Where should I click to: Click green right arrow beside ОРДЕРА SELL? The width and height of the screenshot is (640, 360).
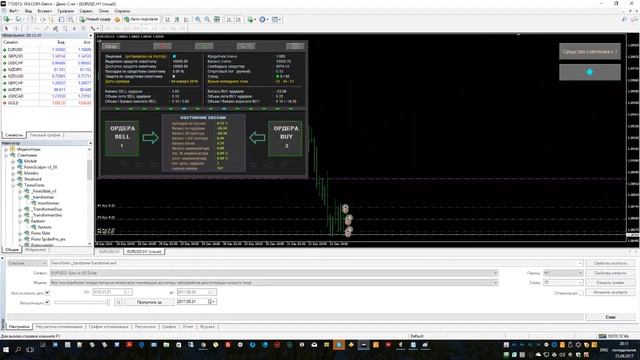pos(150,138)
